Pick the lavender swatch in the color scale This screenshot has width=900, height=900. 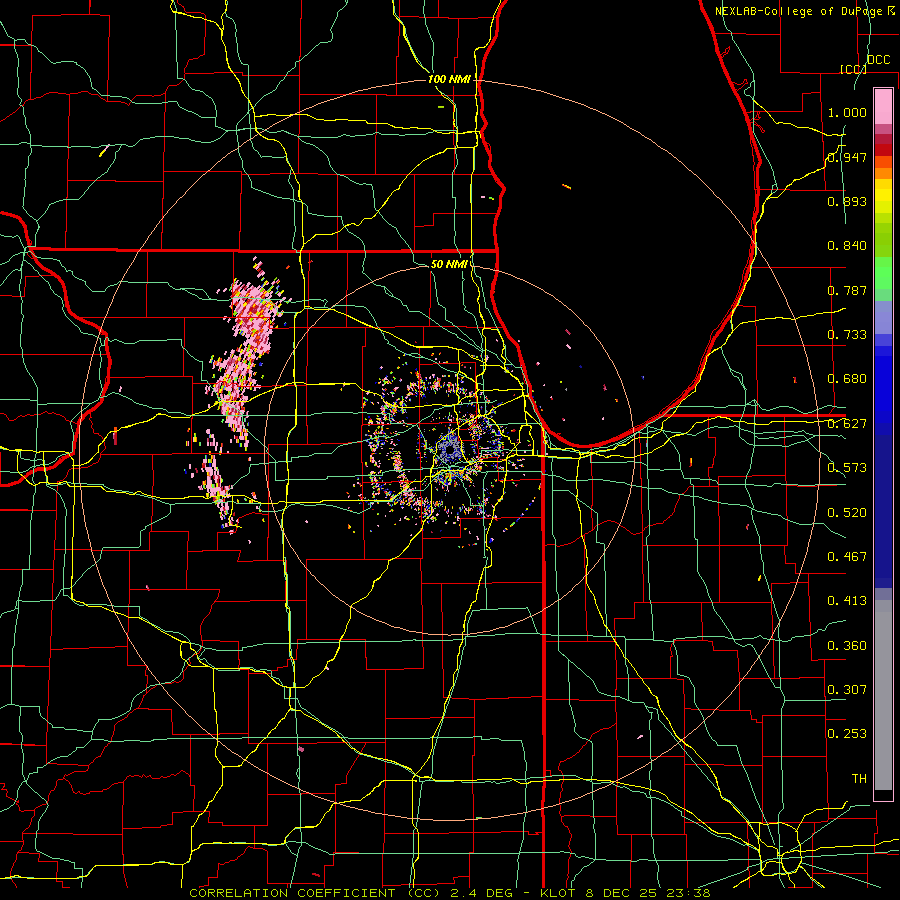pos(883,317)
